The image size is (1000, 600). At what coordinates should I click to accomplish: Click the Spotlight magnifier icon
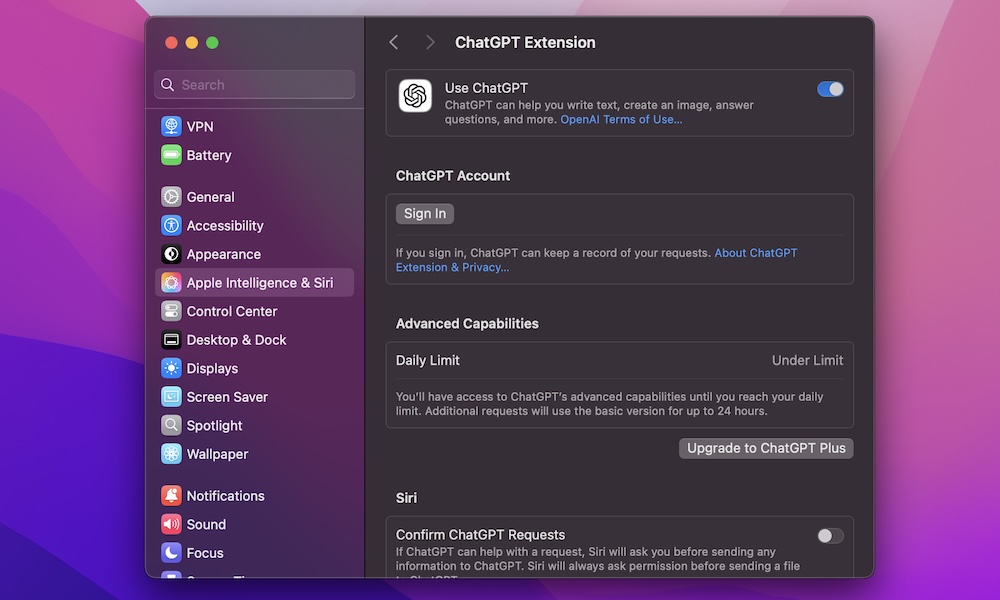(171, 425)
